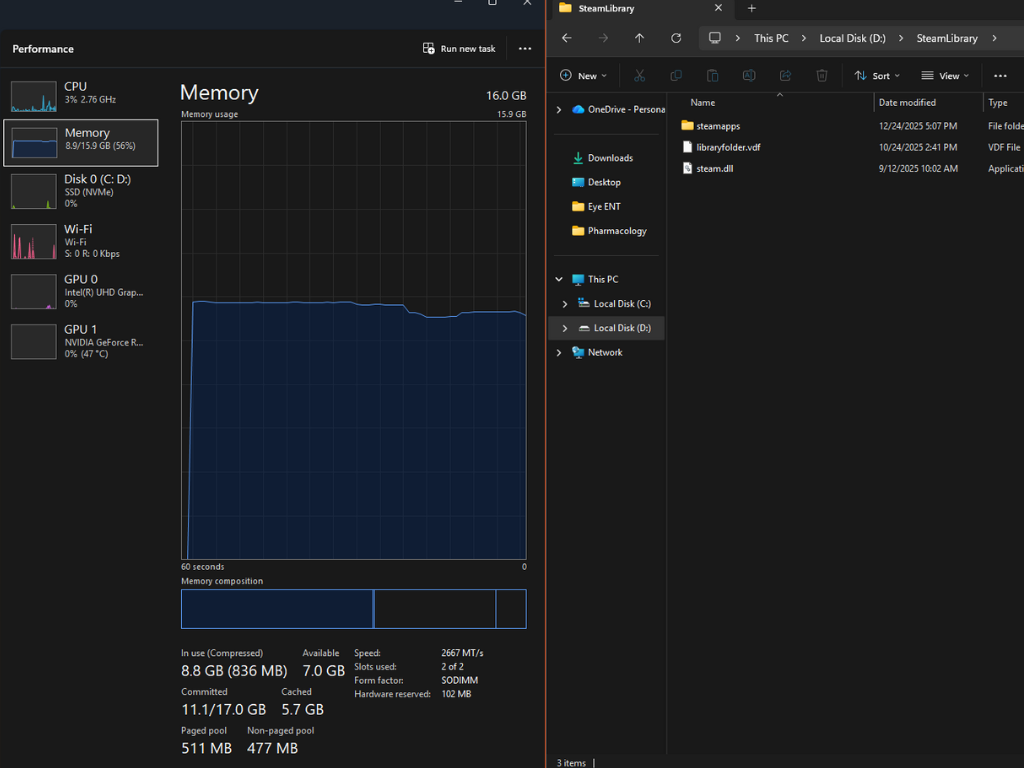Navigate up one folder level
The width and height of the screenshot is (1024, 768).
639,38
